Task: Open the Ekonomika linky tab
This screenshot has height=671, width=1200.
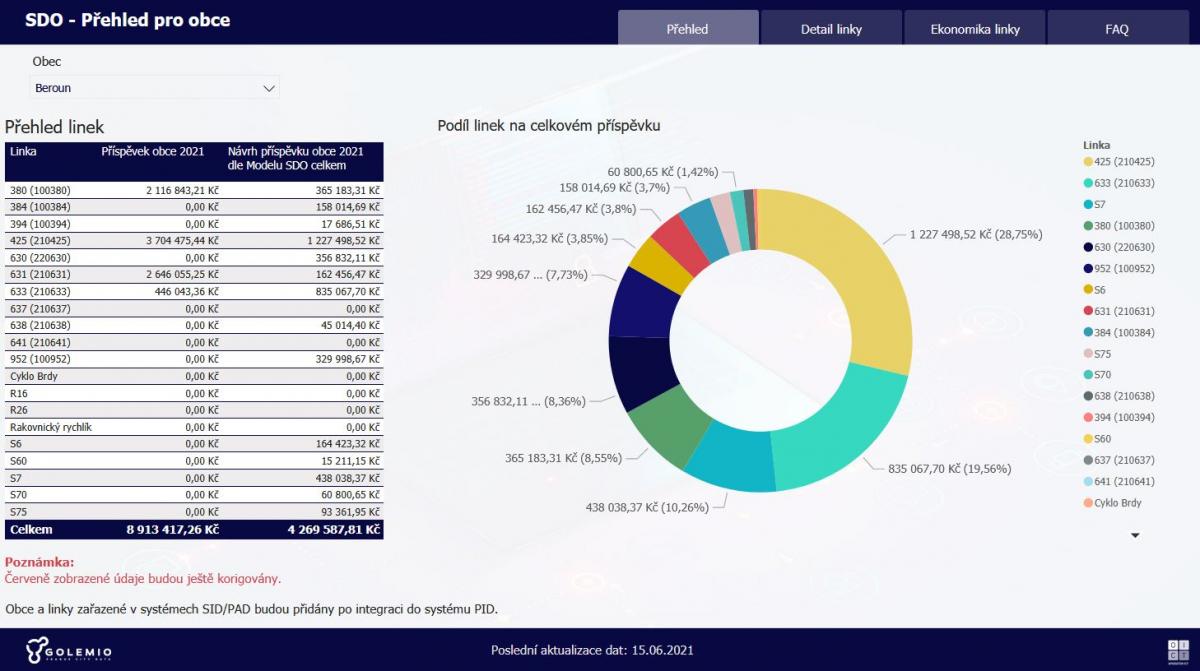Action: 975,28
